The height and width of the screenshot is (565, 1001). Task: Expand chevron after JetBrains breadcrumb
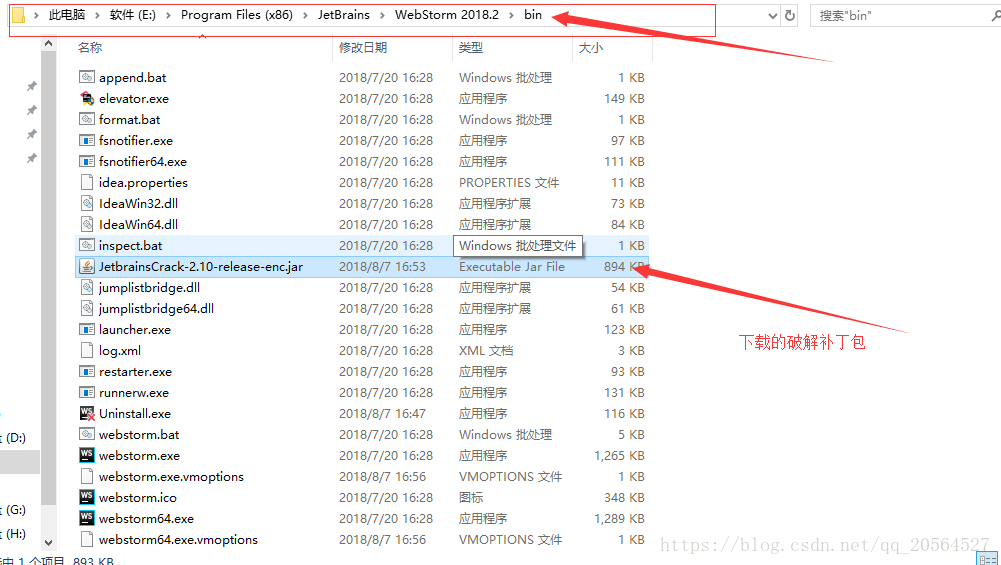pyautogui.click(x=382, y=15)
